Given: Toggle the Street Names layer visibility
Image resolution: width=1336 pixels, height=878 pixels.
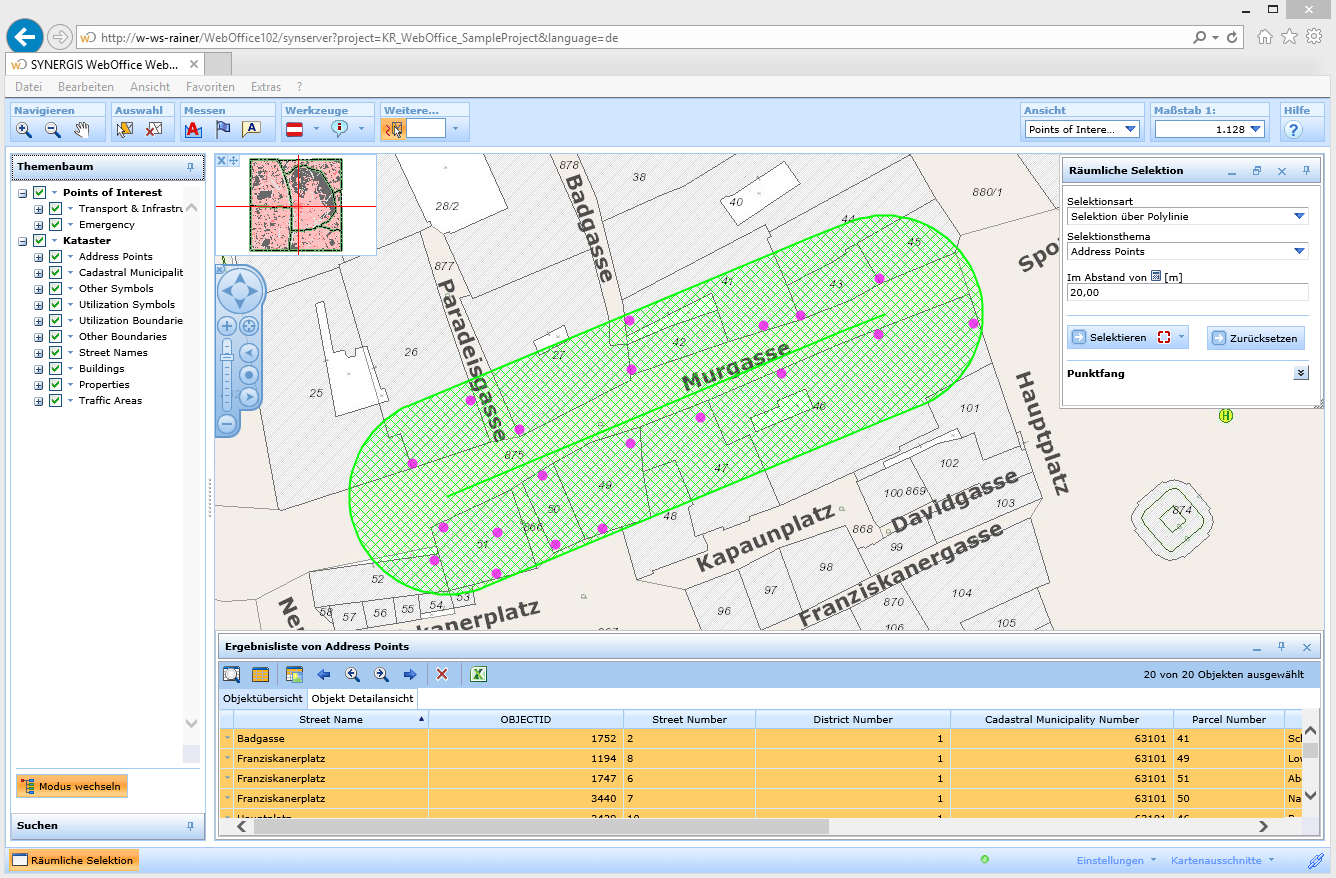Looking at the screenshot, I should point(56,353).
